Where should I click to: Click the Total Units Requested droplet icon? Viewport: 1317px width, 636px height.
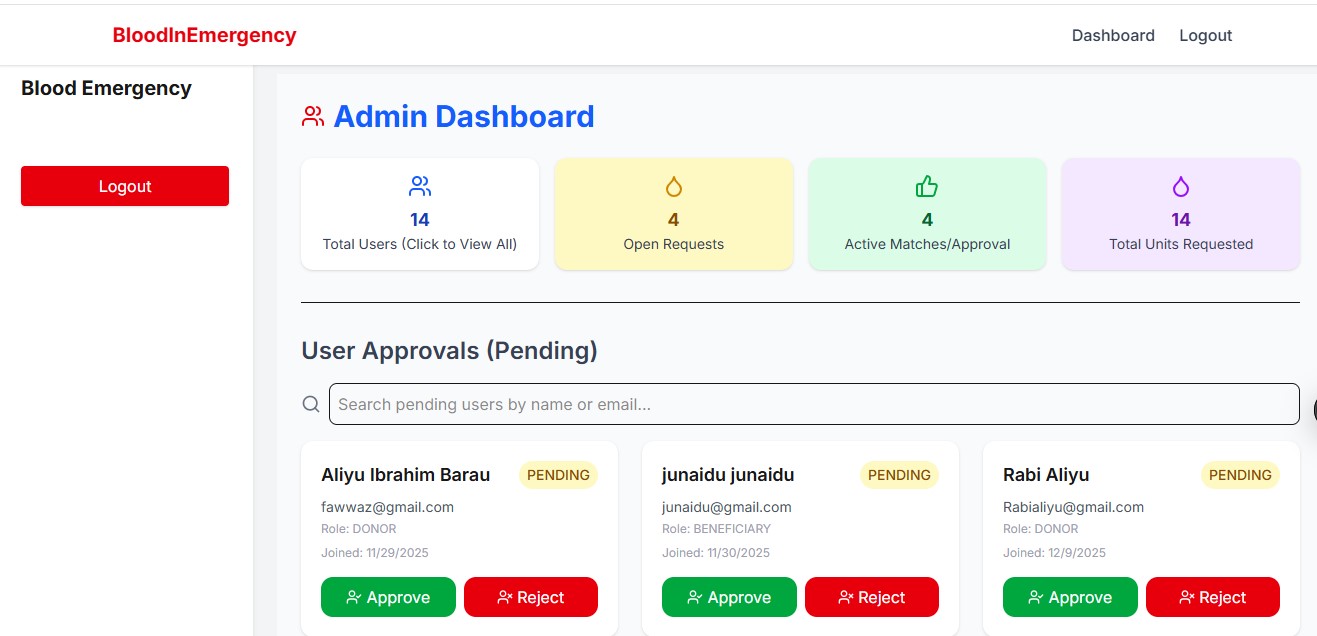pyautogui.click(x=1181, y=186)
